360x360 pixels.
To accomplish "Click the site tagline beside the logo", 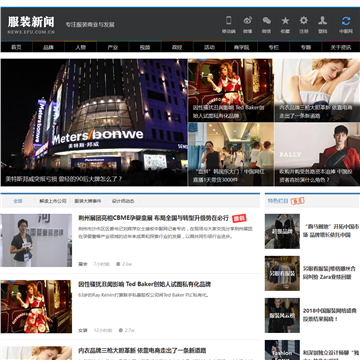I will (90, 25).
